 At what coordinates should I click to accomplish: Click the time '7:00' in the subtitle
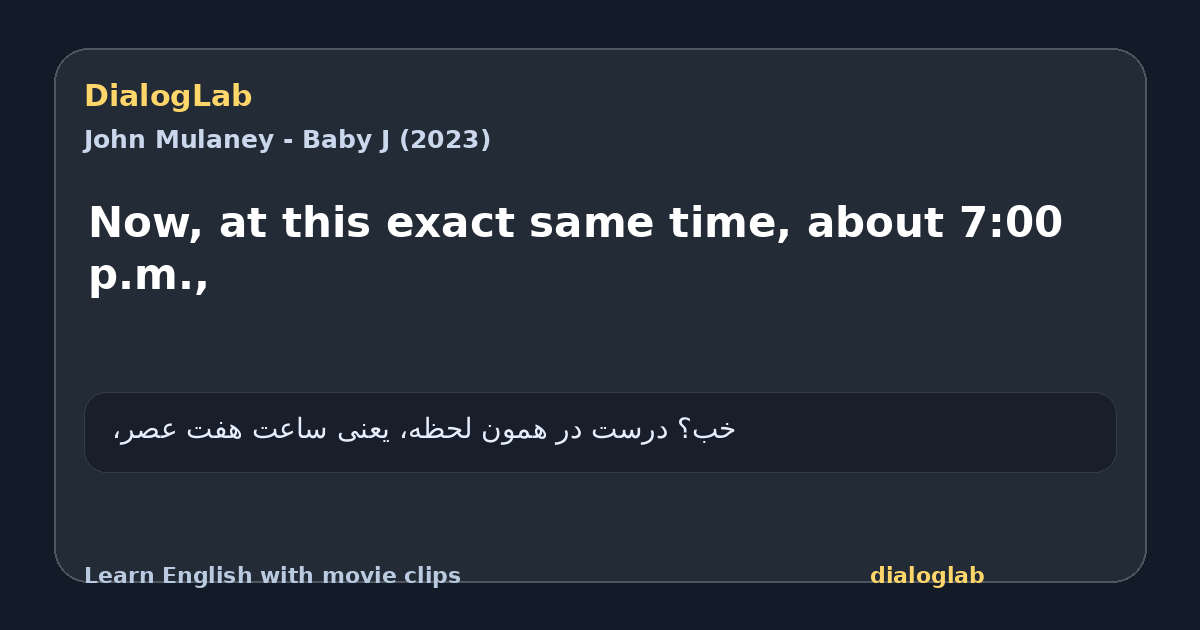(1010, 223)
